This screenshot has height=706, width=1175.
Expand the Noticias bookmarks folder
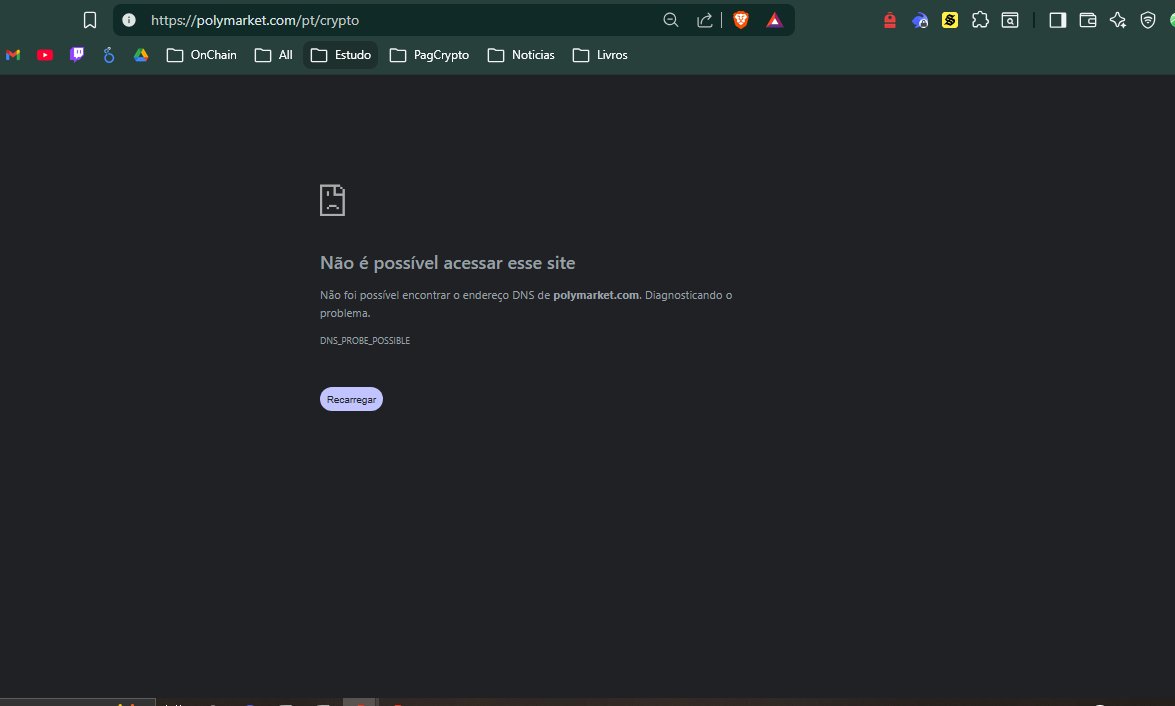[x=521, y=55]
